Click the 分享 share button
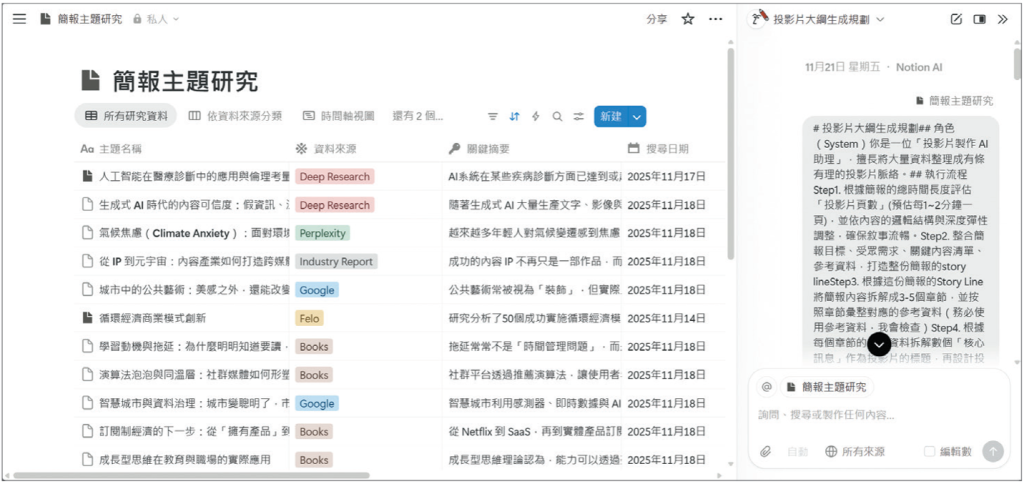The image size is (1024, 484). (656, 18)
